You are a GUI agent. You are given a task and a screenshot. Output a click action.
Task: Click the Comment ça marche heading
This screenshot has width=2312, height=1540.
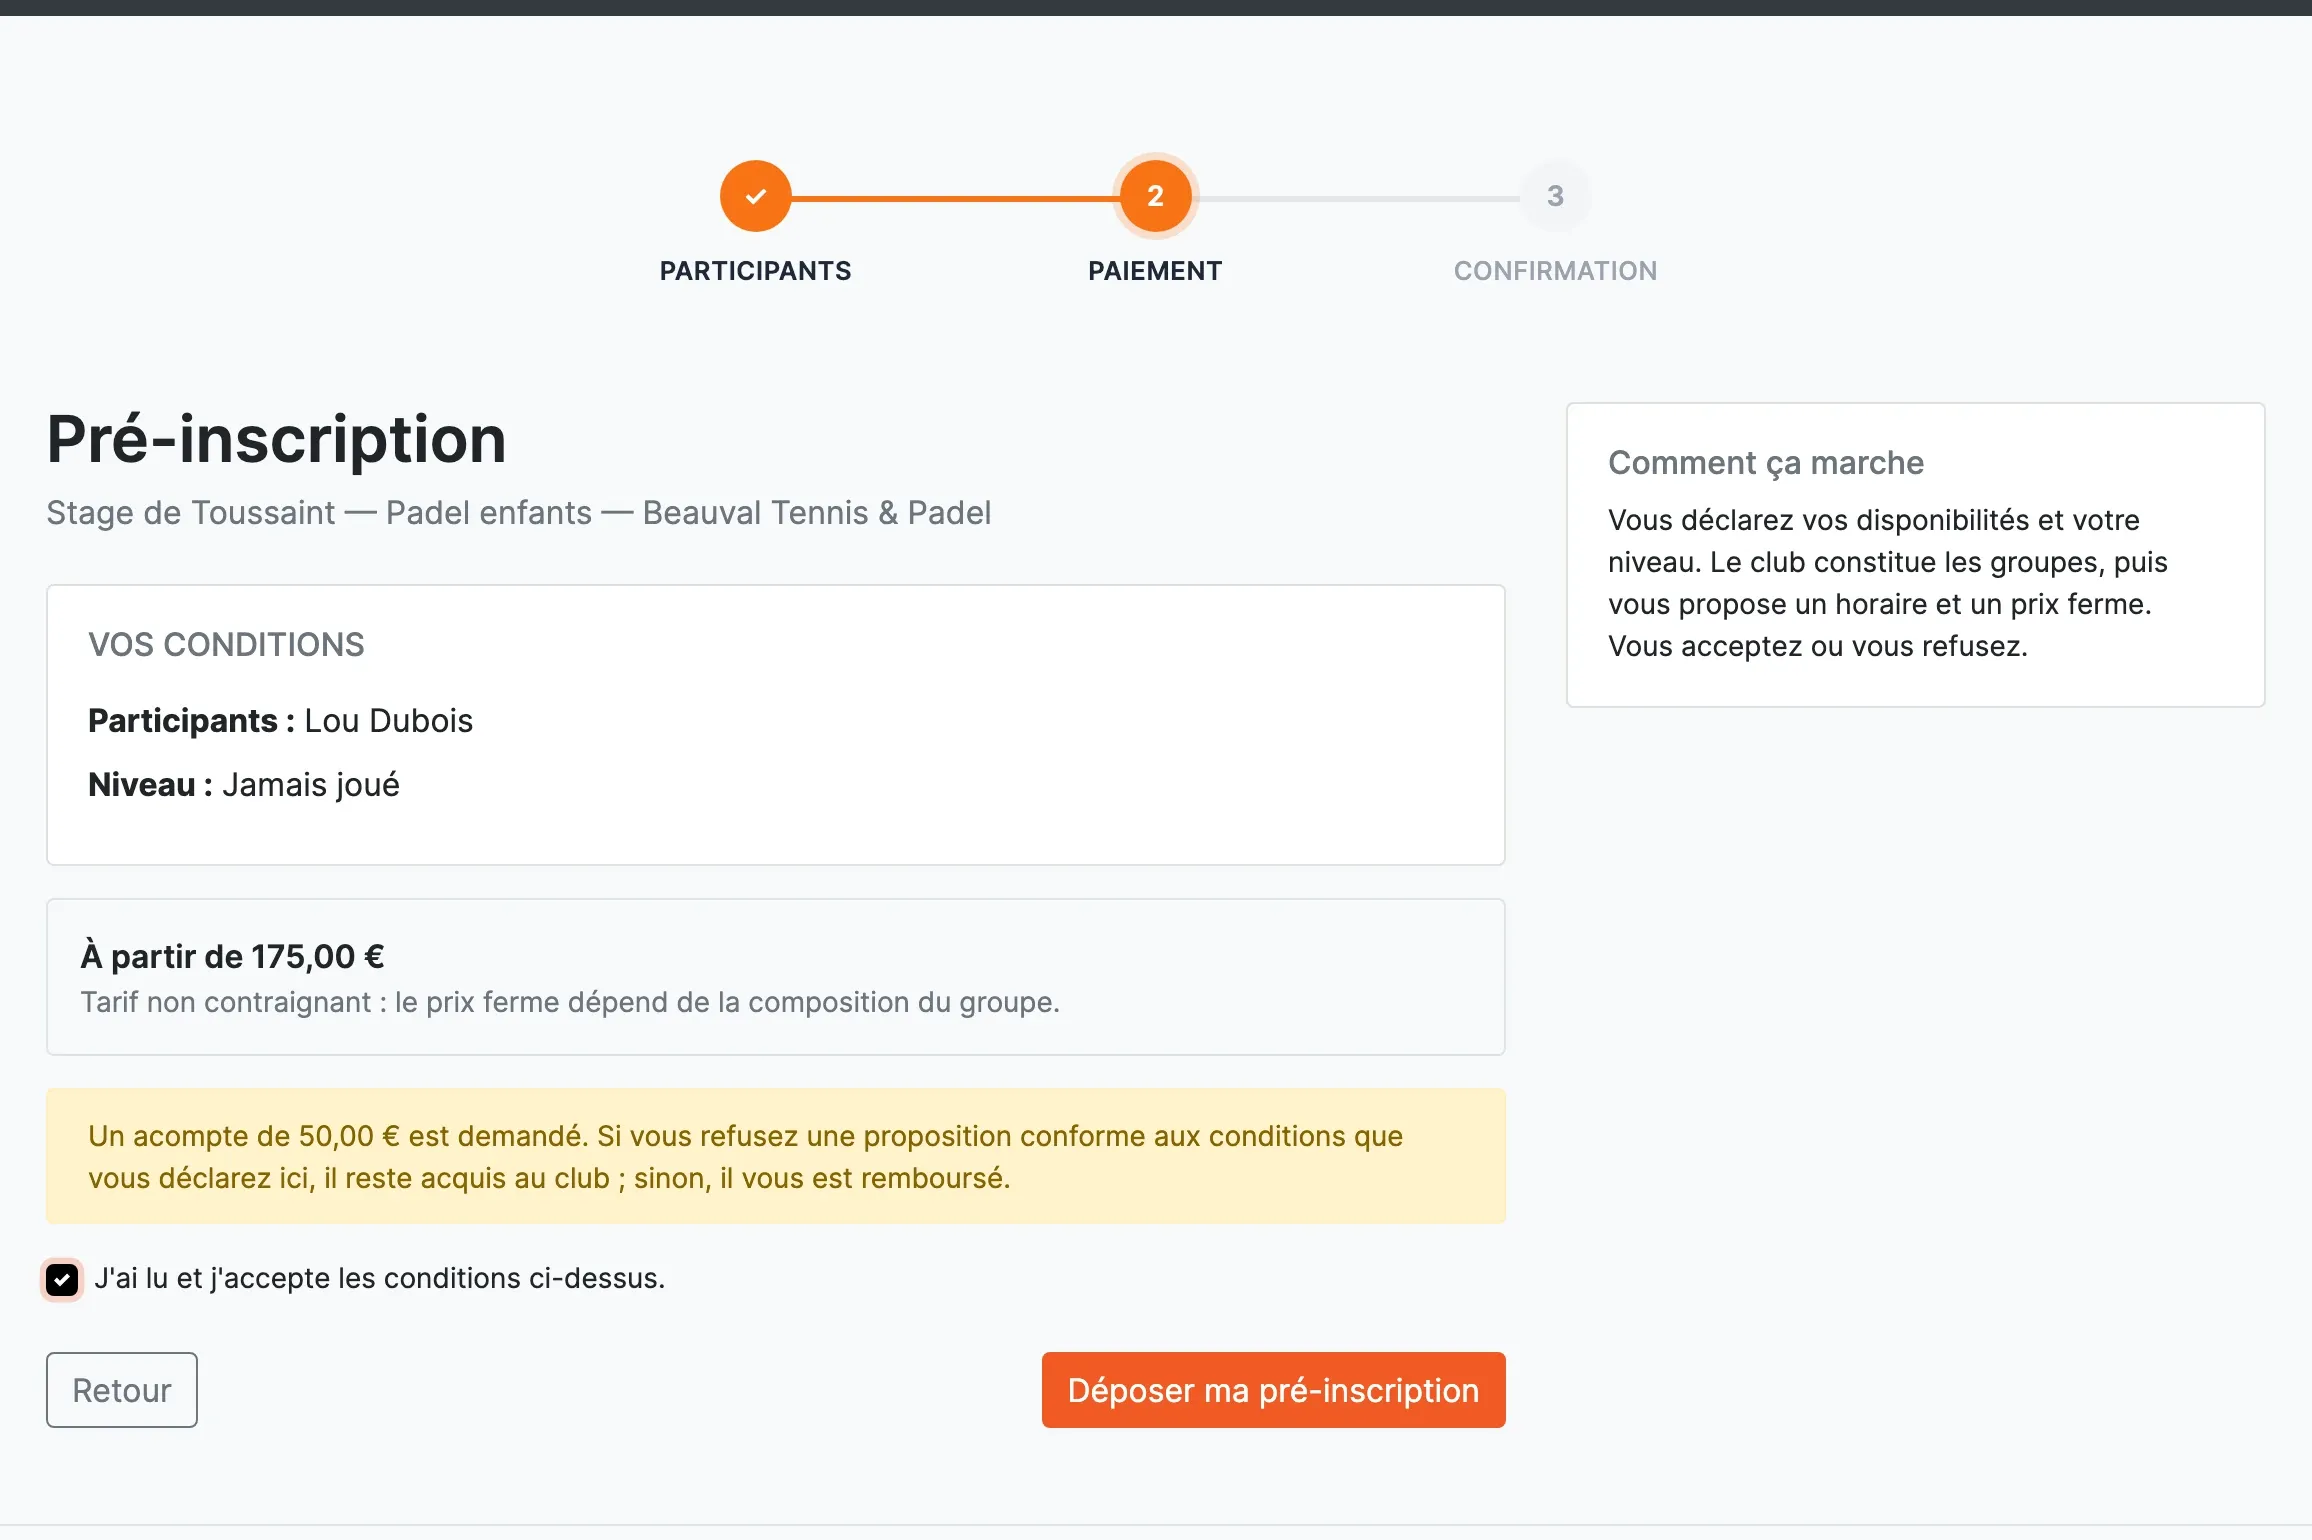(x=1766, y=463)
